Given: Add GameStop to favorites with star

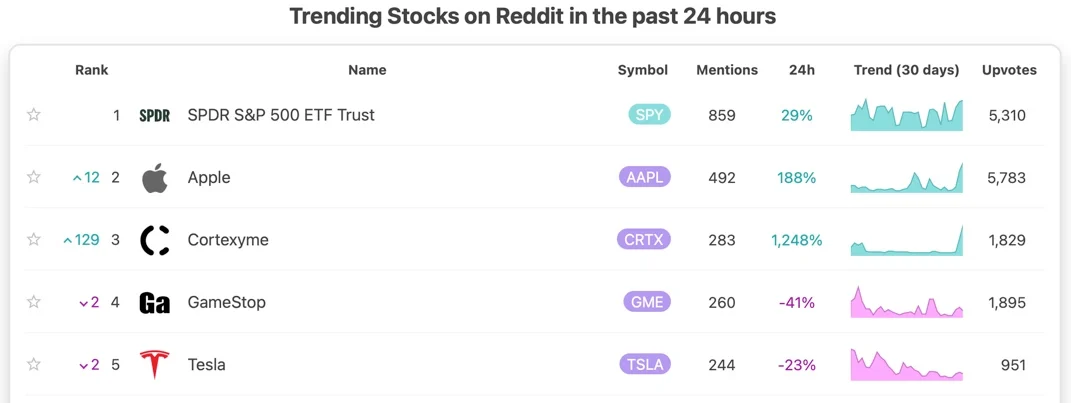Looking at the screenshot, I should 34,302.
